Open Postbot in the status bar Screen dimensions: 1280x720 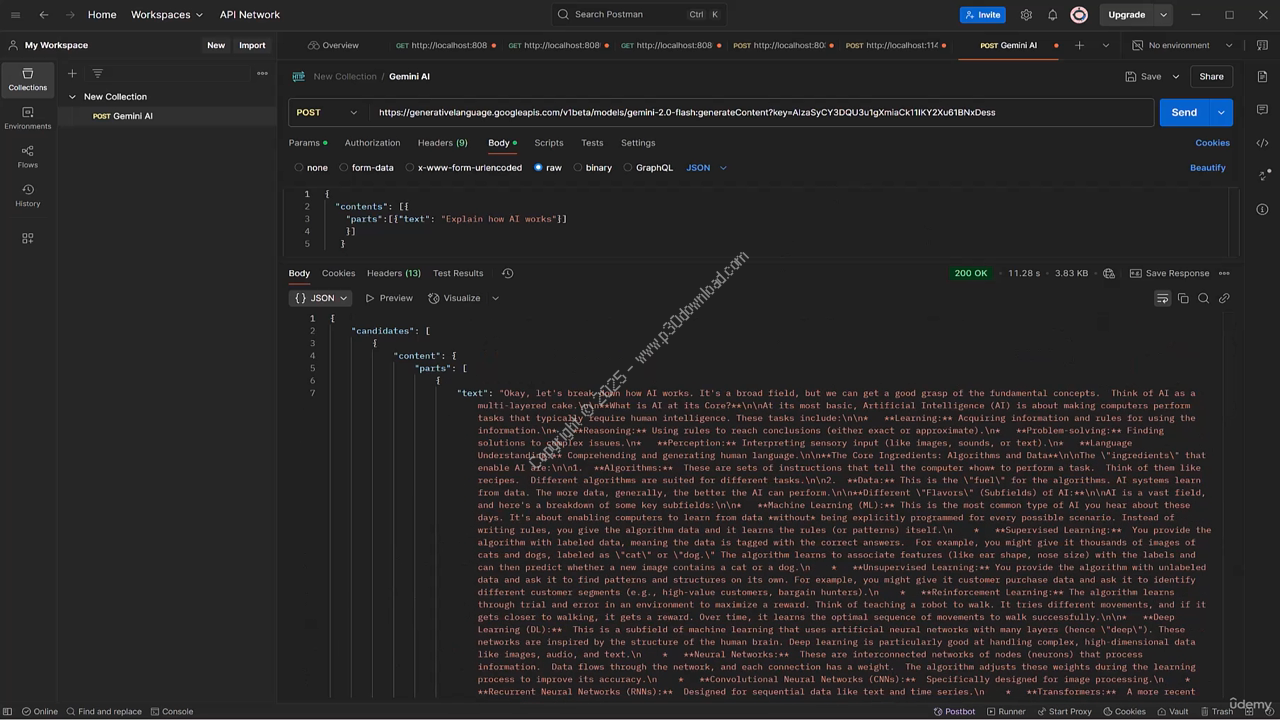point(954,712)
